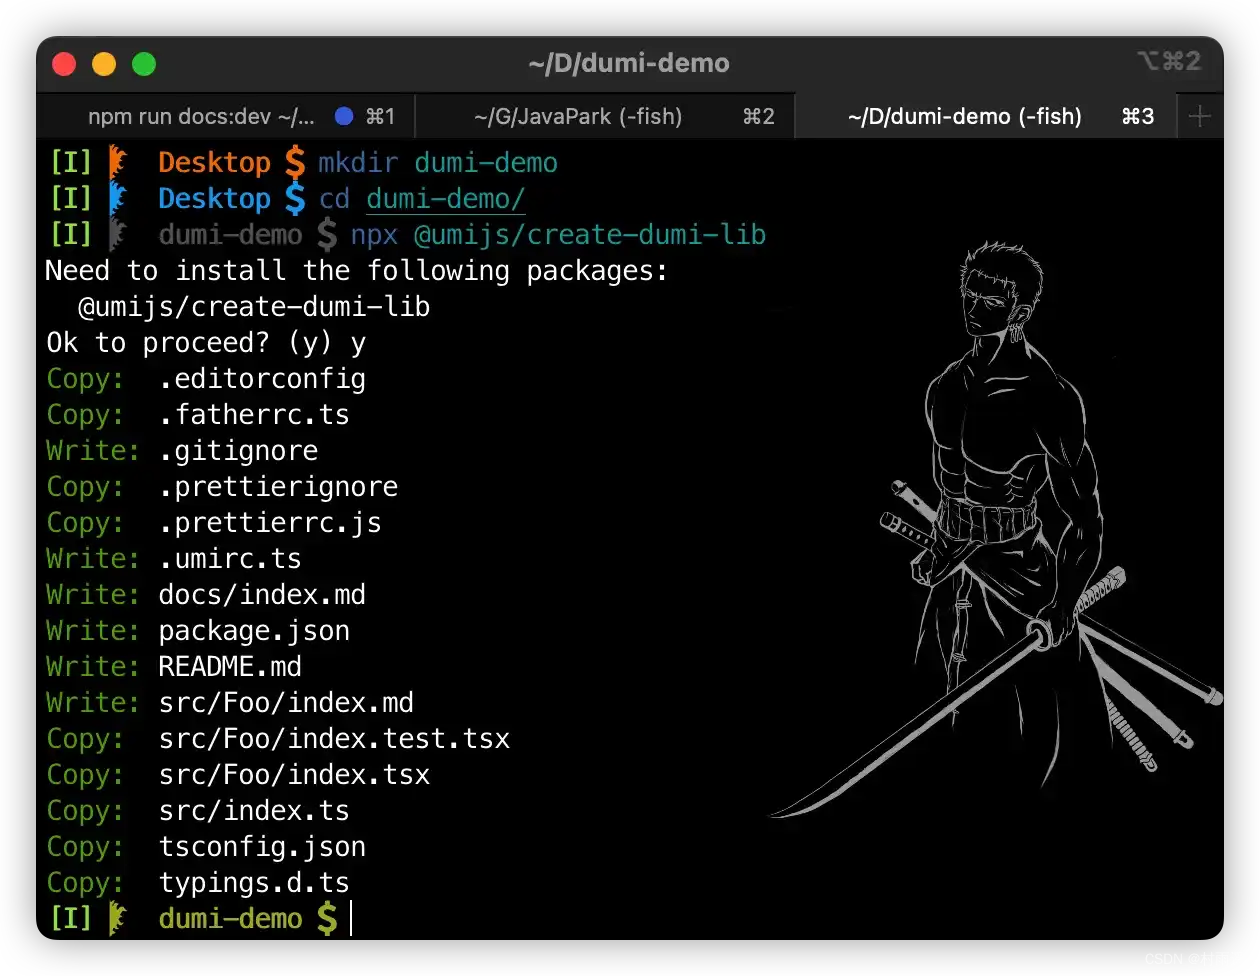The height and width of the screenshot is (976, 1260).
Task: Place cursor at the final dumi-demo prompt
Action: click(x=351, y=919)
